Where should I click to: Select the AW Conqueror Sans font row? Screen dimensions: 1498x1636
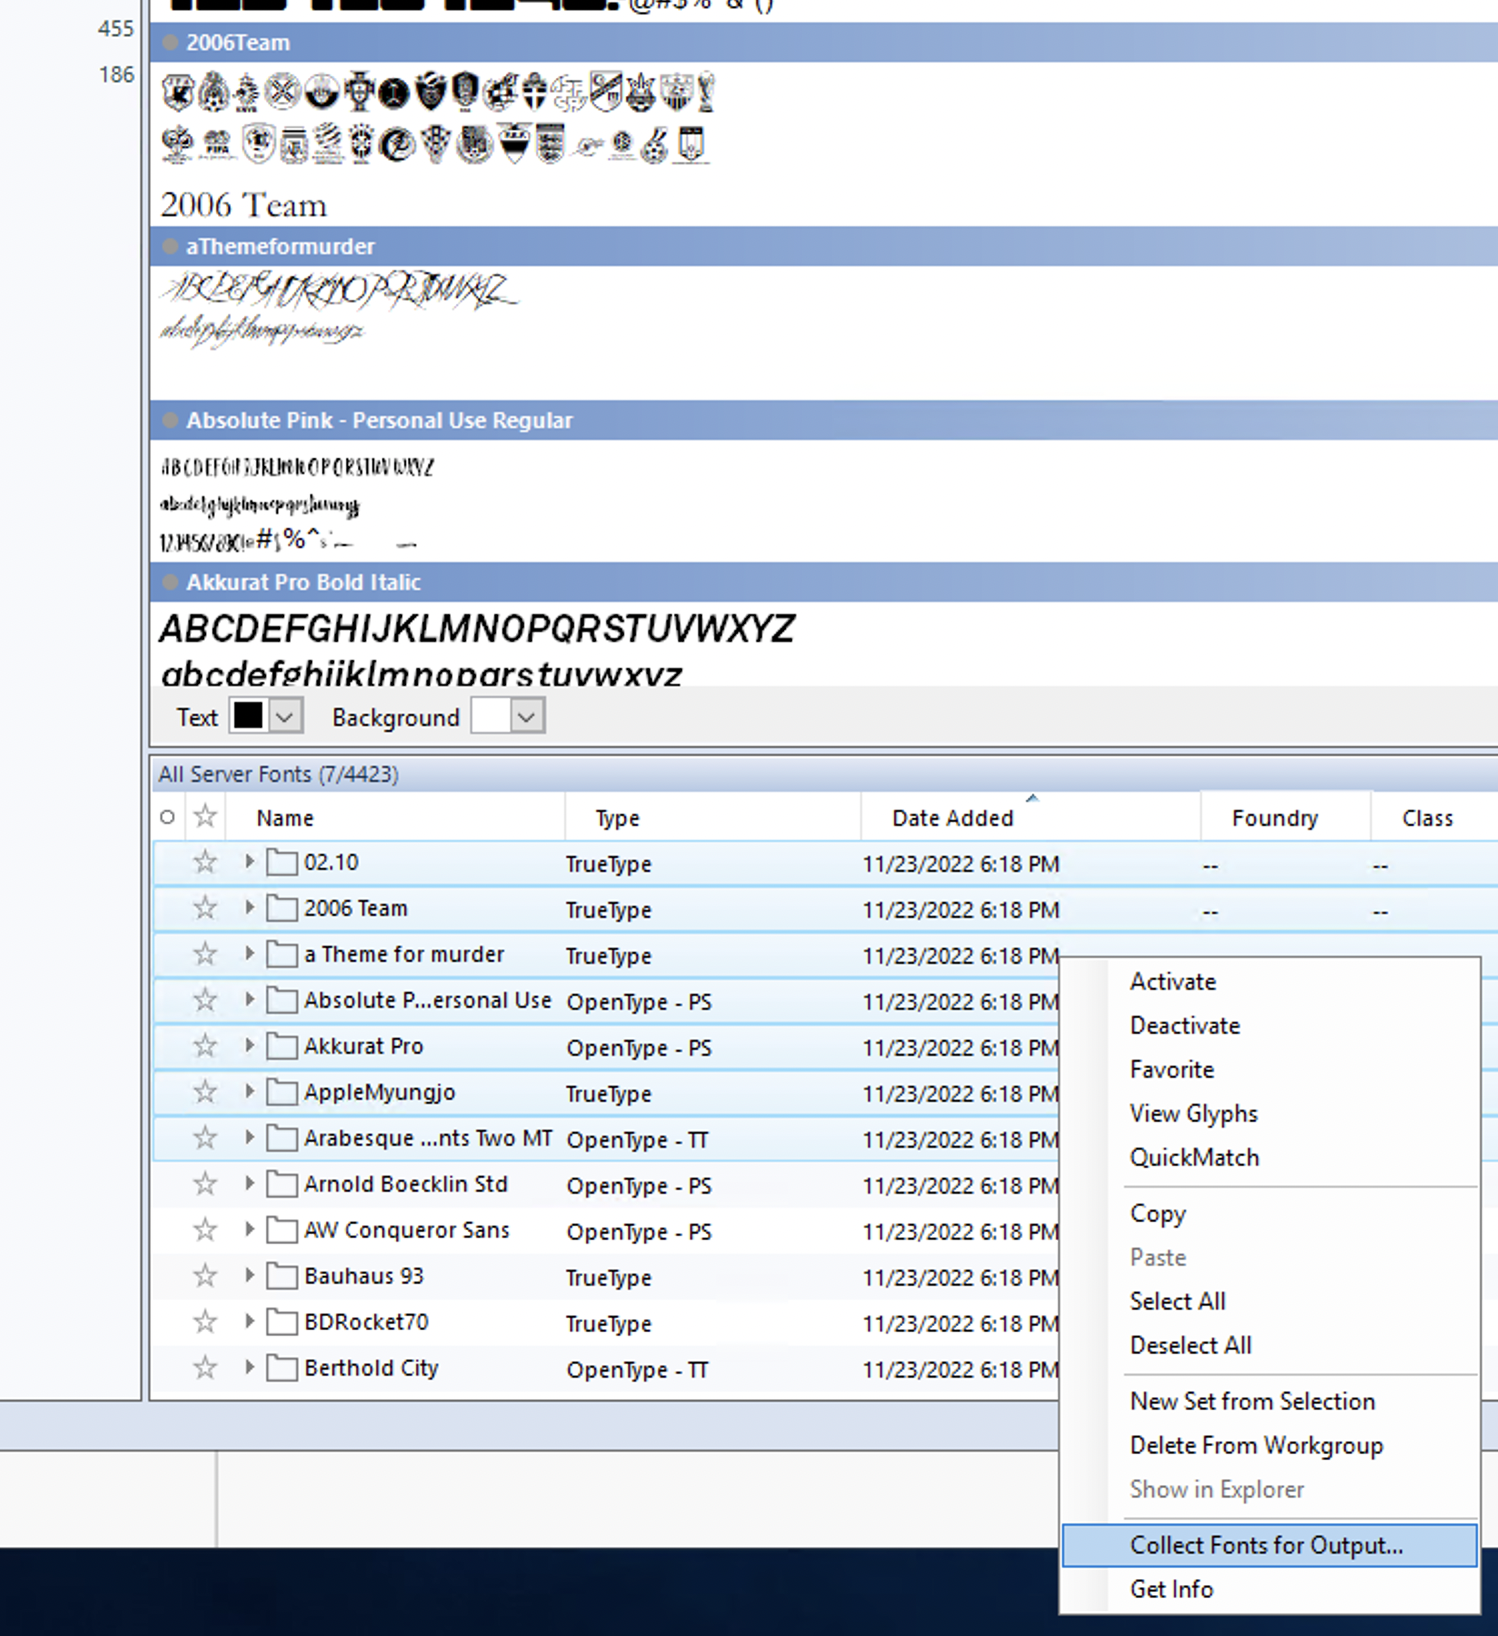(x=406, y=1230)
